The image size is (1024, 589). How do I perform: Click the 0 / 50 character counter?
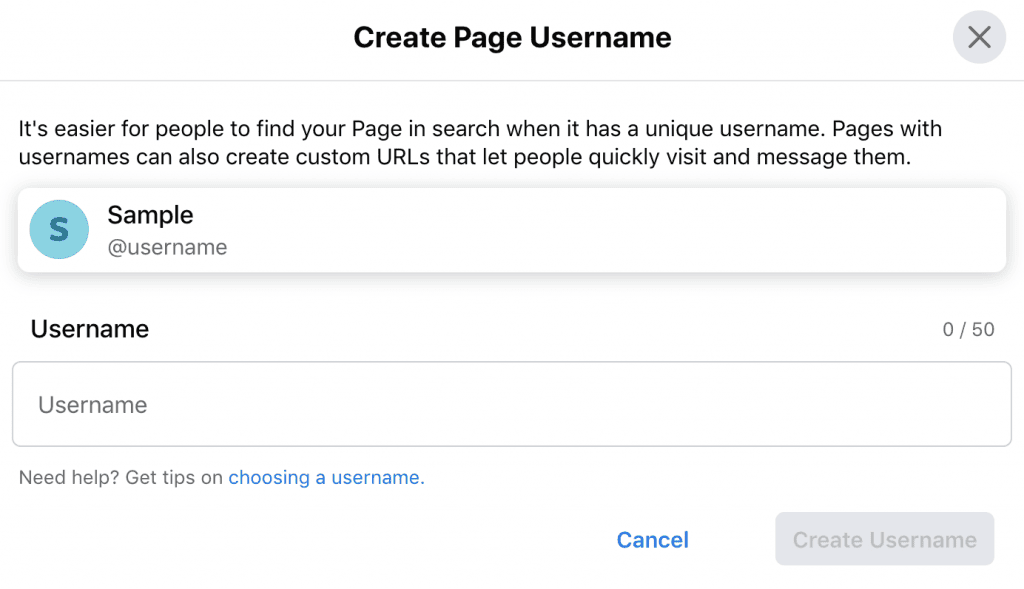(x=968, y=330)
